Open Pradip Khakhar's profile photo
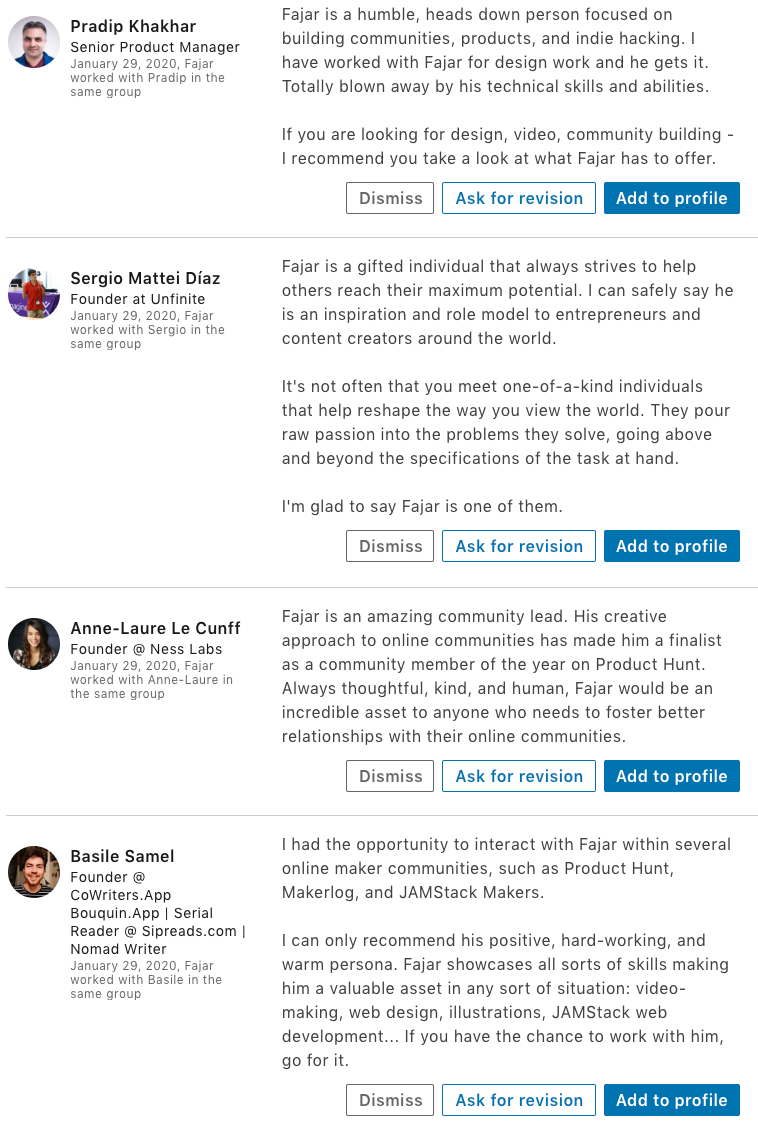Image resolution: width=758 pixels, height=1130 pixels. pos(34,42)
